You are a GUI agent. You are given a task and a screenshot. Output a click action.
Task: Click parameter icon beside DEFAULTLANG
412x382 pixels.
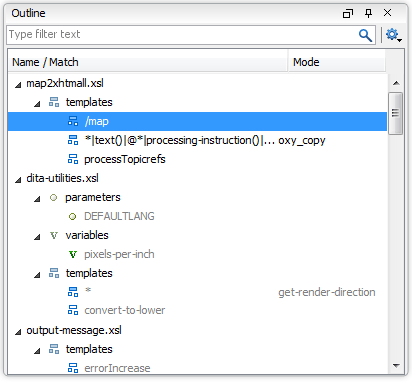pyautogui.click(x=72, y=217)
